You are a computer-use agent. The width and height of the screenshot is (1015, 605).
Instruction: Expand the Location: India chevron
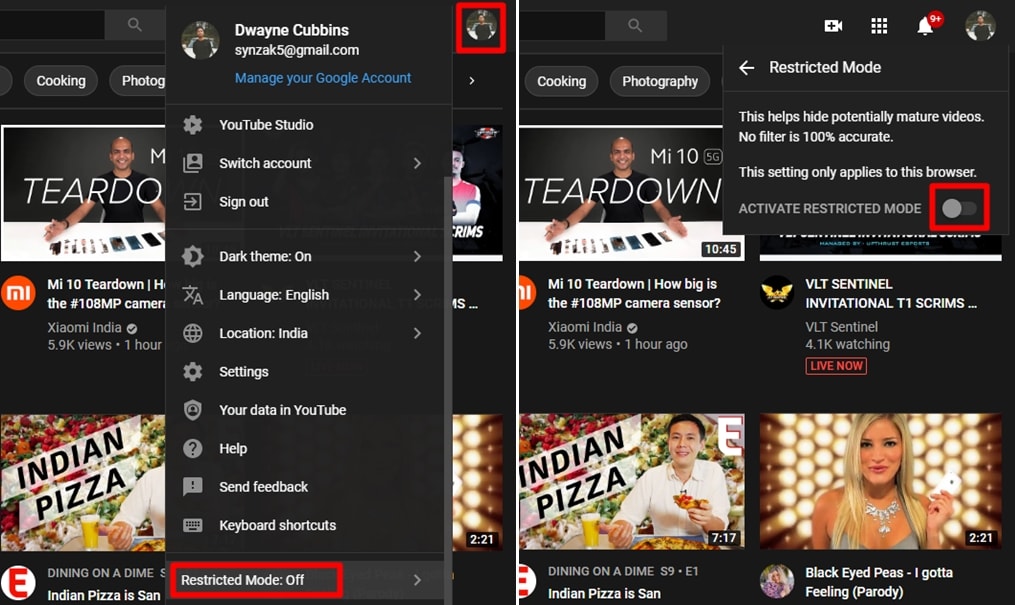coord(418,333)
